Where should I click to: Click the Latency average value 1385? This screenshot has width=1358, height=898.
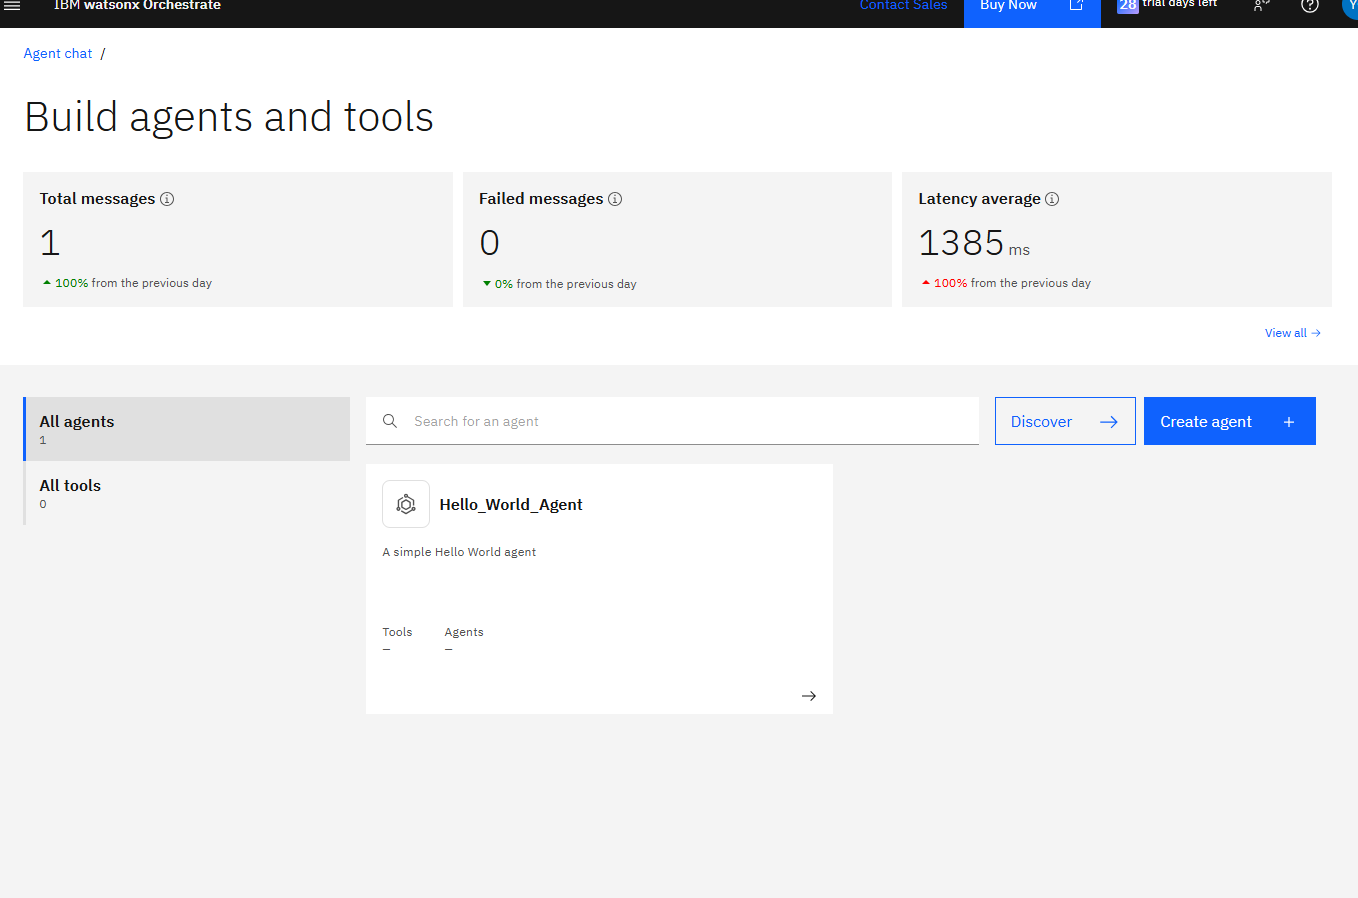[x=961, y=243]
